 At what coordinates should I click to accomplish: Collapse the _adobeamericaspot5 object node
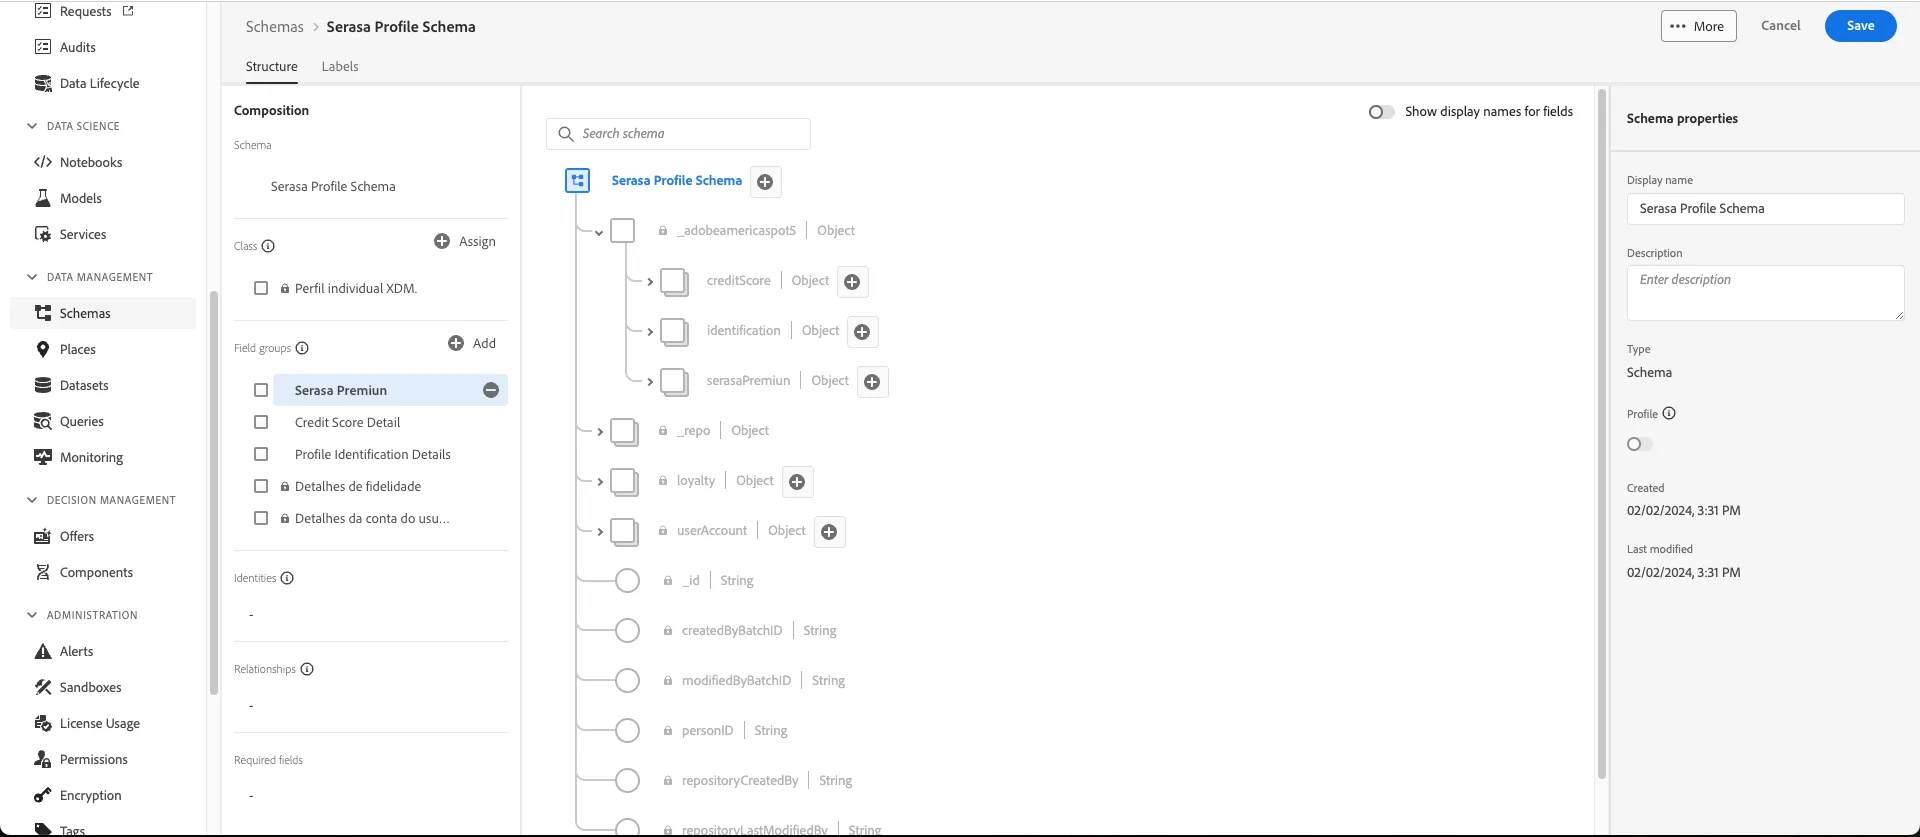coord(599,232)
